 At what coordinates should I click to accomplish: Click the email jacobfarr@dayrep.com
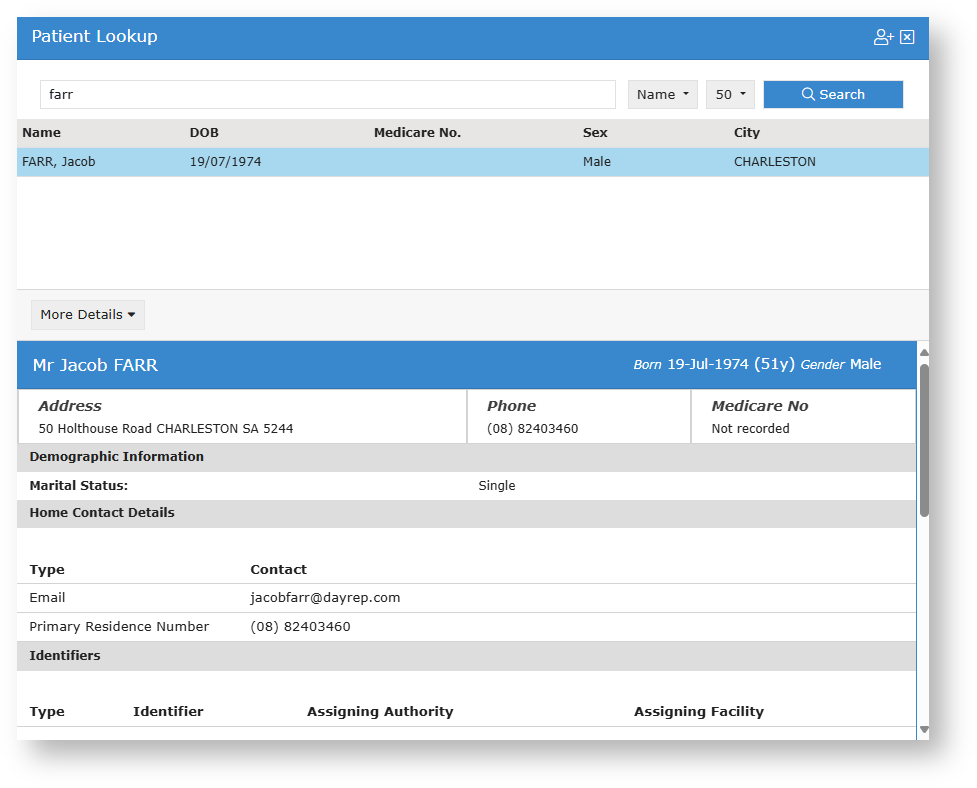(x=325, y=598)
